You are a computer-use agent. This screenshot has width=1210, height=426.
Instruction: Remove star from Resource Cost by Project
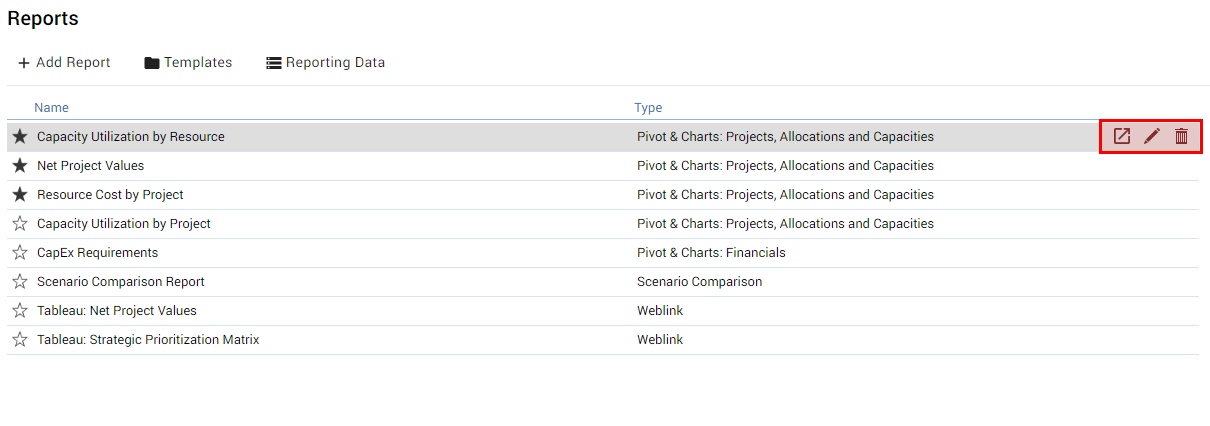(20, 194)
